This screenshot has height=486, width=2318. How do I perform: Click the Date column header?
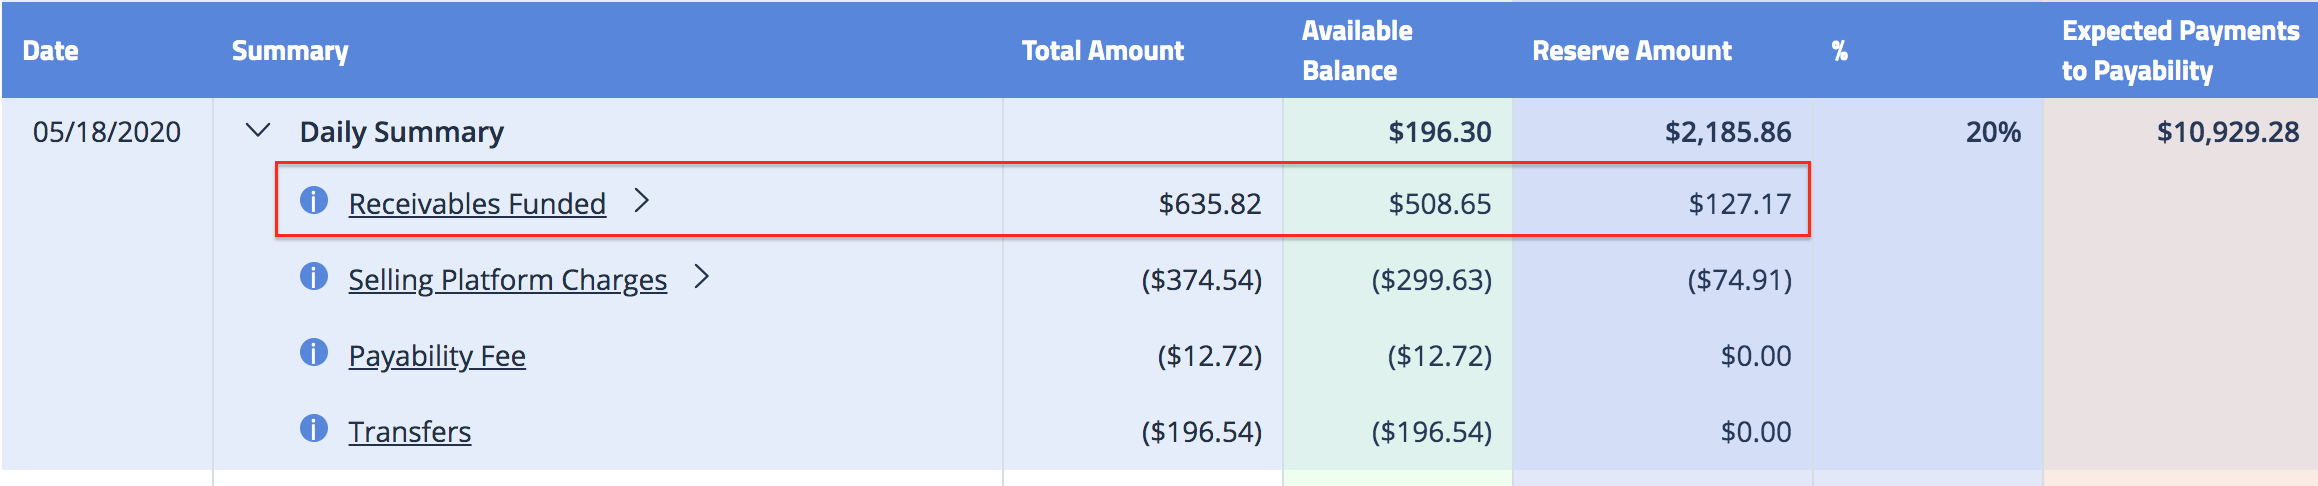coord(51,51)
